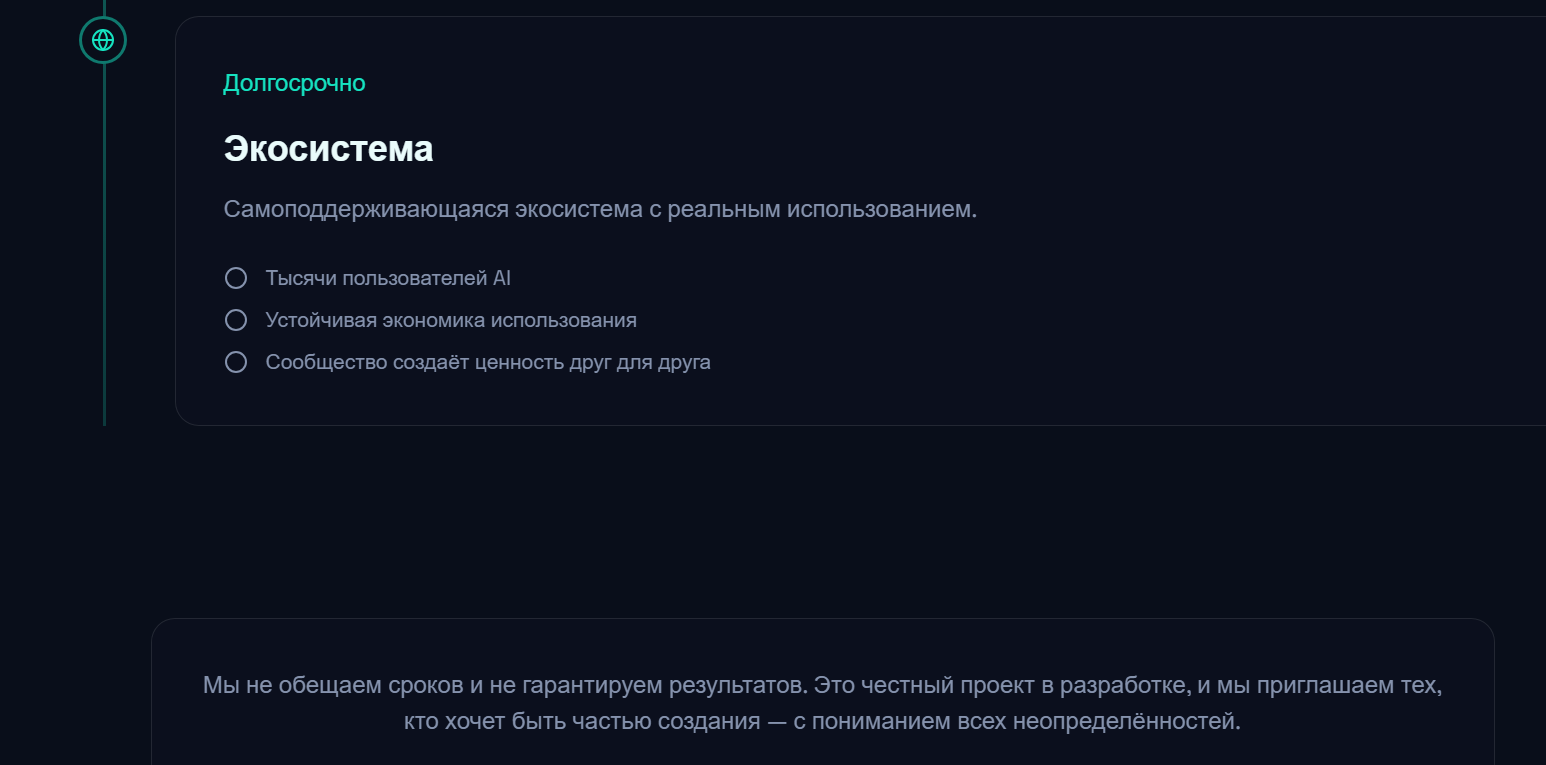Screen dimensions: 1546x765
Task: Click the green "Долгосрочно" label
Action: click(294, 83)
